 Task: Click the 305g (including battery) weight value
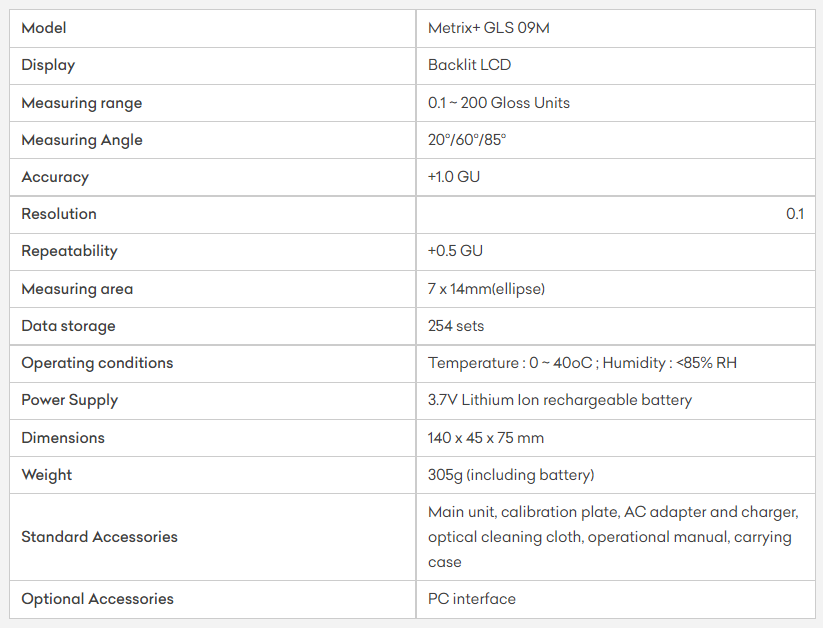point(511,475)
